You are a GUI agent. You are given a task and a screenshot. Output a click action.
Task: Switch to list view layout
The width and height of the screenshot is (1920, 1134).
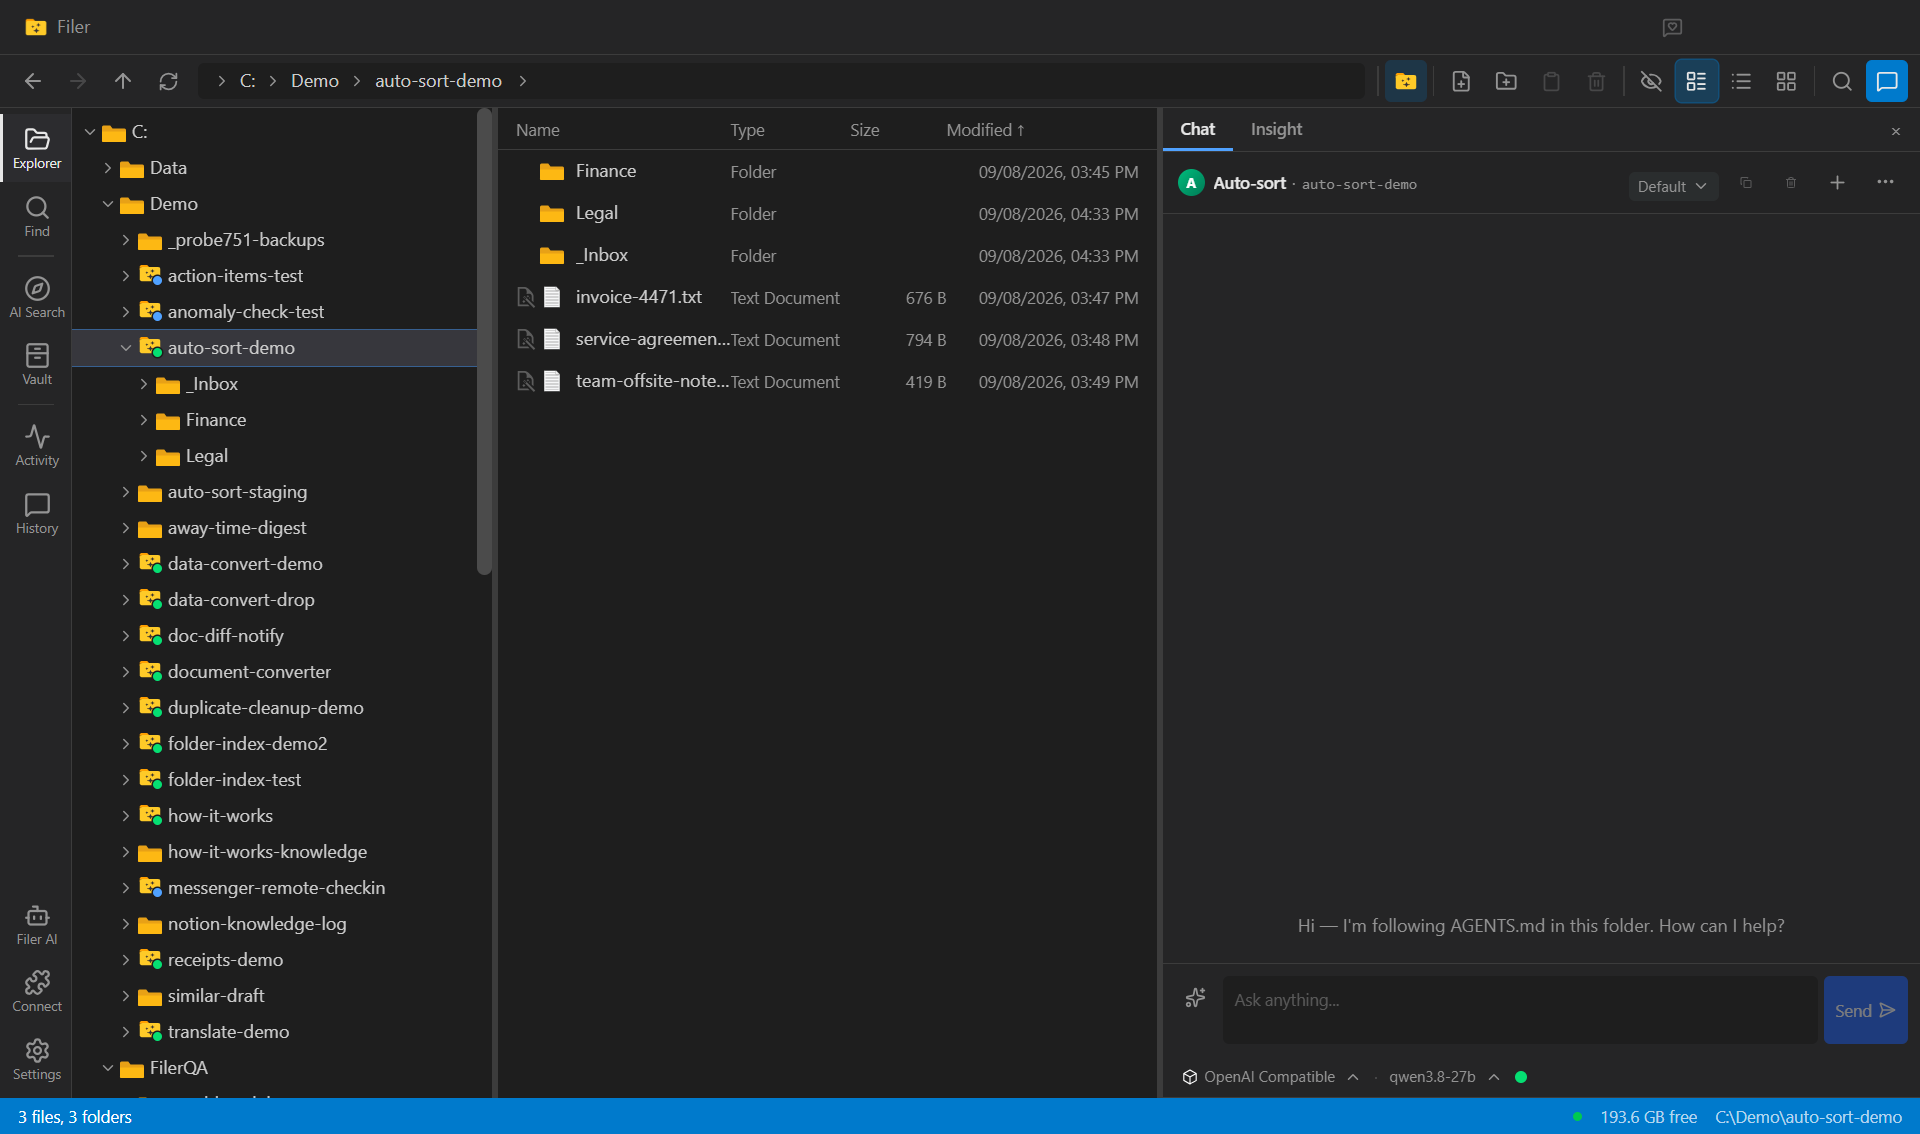(1741, 81)
